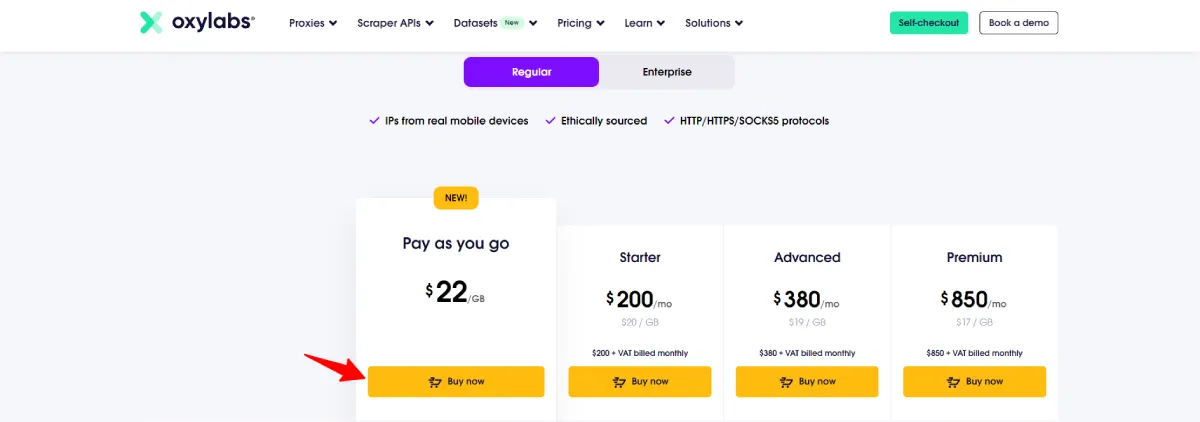Open the Pricing menu
This screenshot has height=422, width=1200.
coord(581,23)
